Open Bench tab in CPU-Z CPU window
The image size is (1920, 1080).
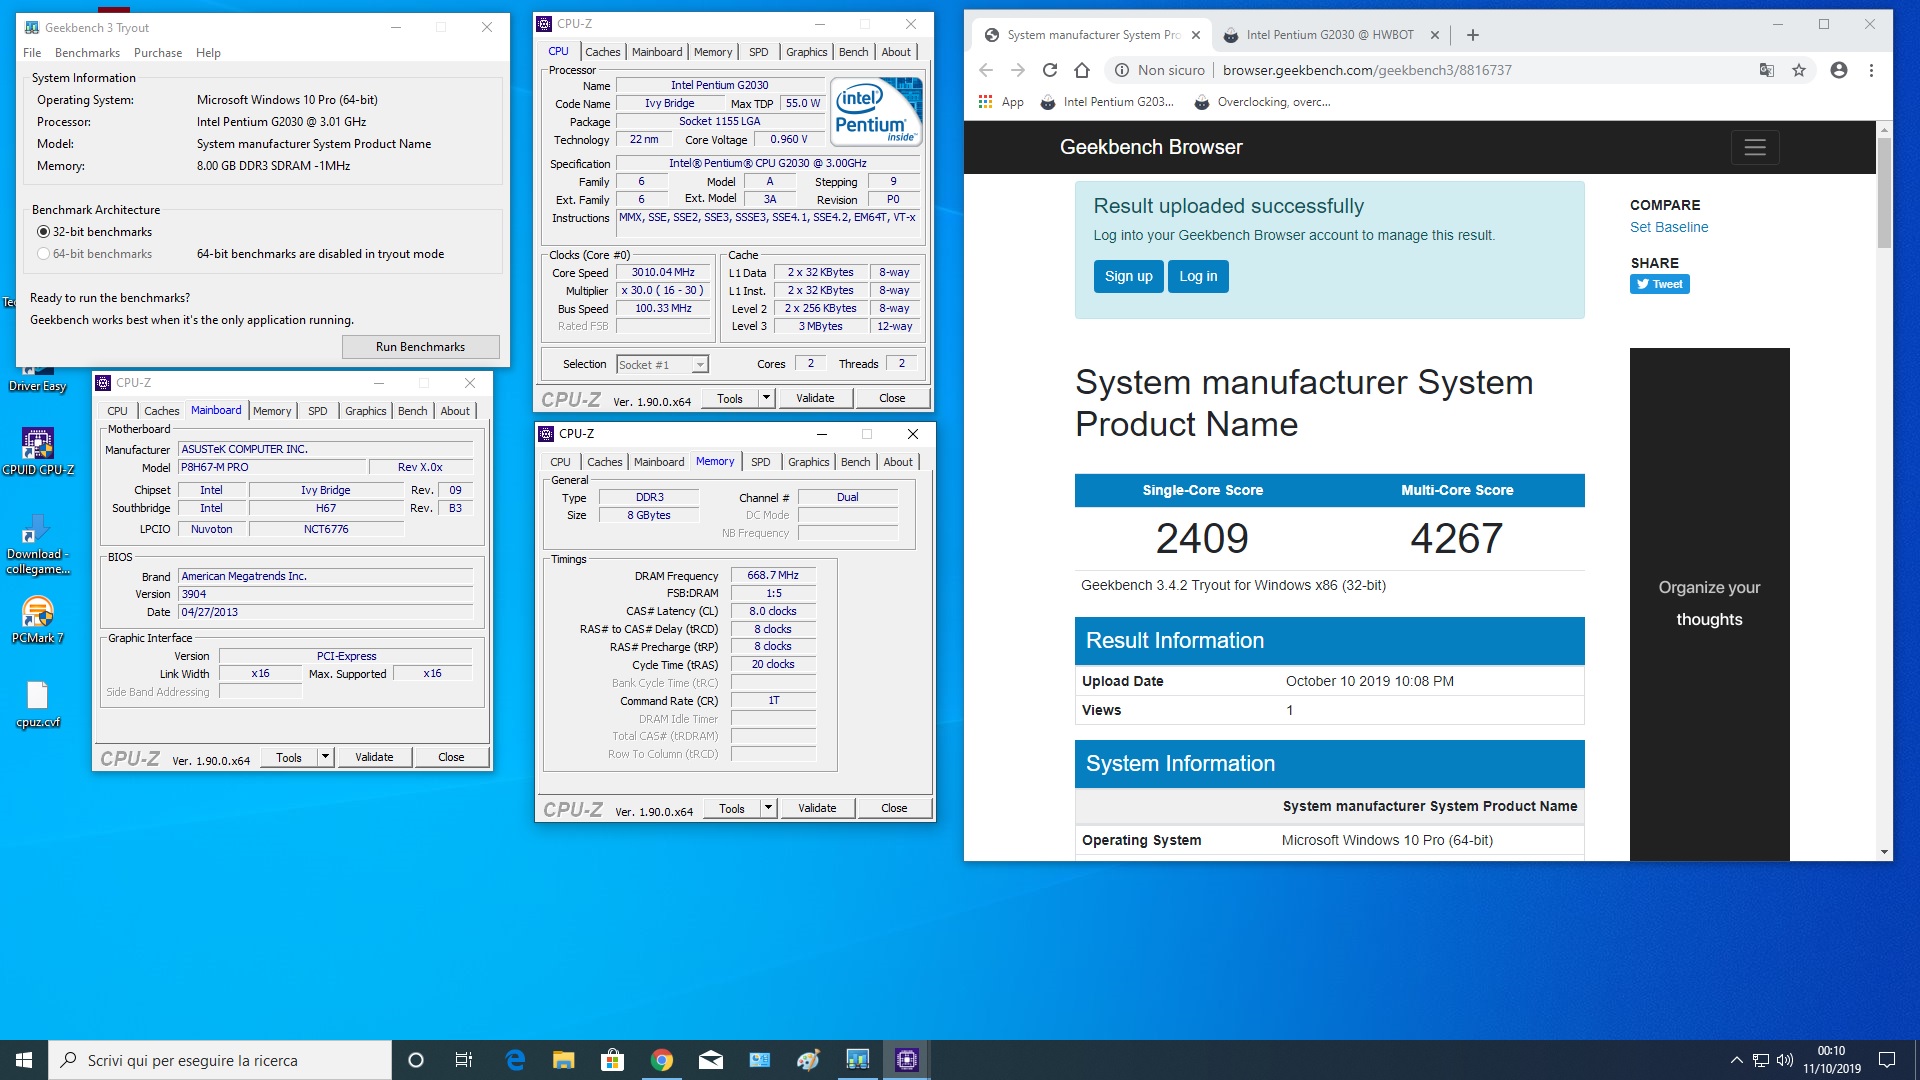[x=853, y=52]
